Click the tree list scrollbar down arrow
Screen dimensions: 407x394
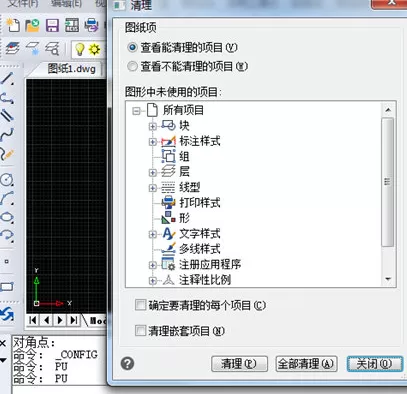click(x=388, y=279)
